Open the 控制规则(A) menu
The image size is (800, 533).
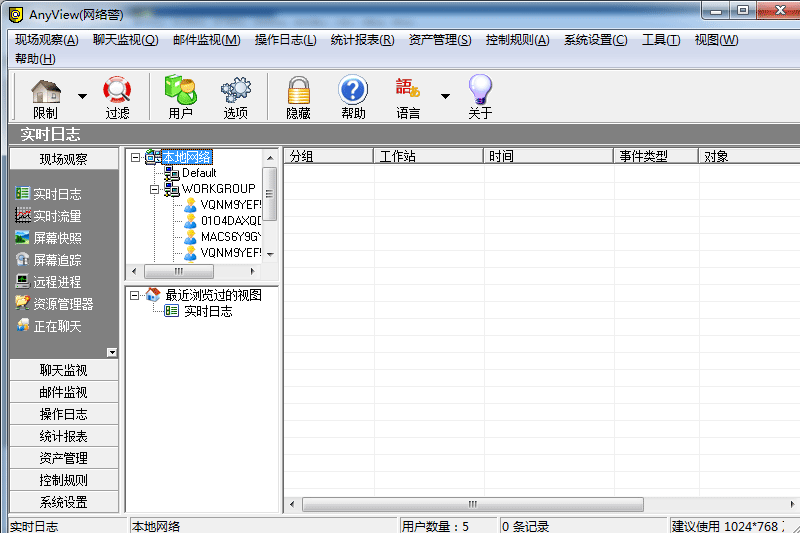[x=517, y=40]
